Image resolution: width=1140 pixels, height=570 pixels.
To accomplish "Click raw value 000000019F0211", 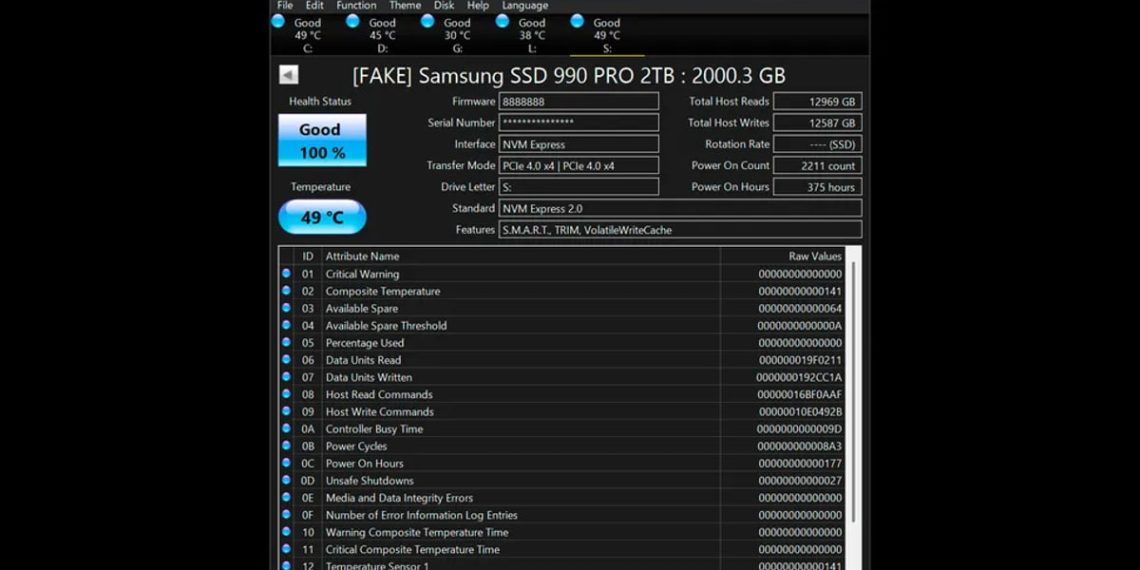I will coord(800,360).
